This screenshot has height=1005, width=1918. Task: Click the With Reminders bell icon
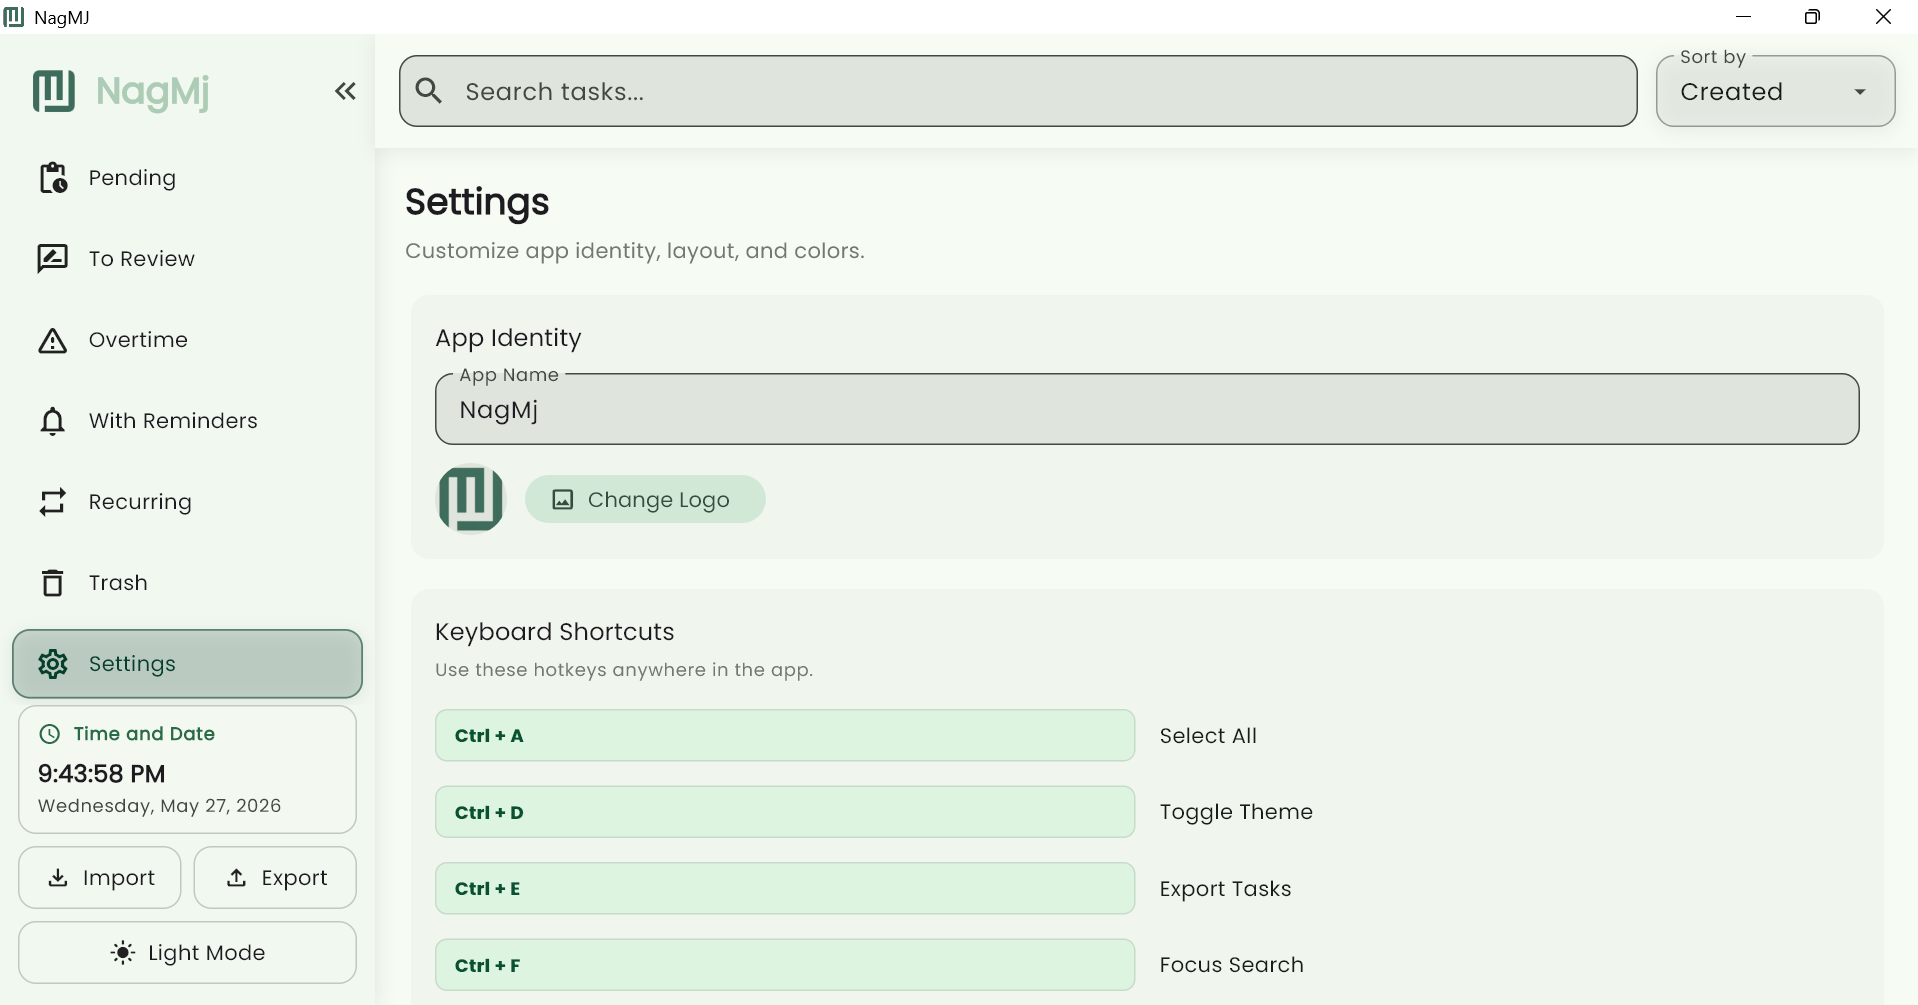pyautogui.click(x=53, y=421)
